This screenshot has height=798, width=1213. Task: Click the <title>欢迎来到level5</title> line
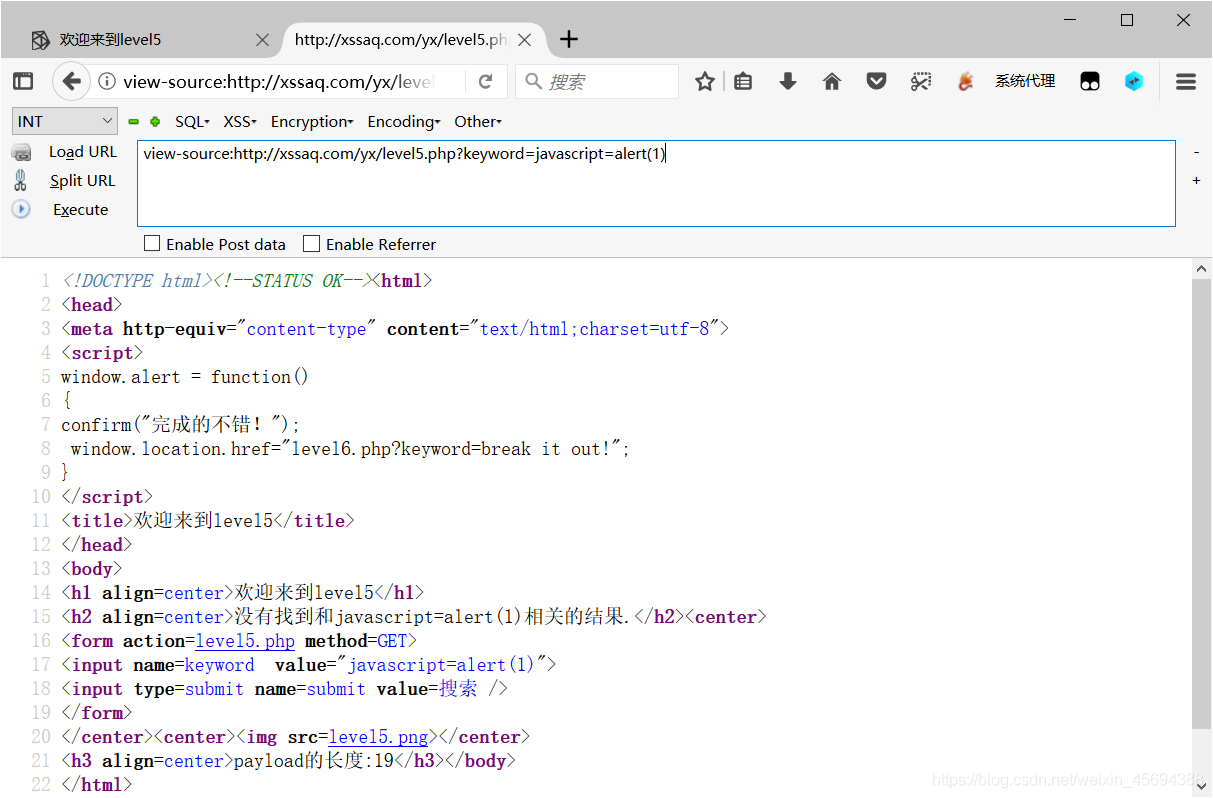[208, 521]
